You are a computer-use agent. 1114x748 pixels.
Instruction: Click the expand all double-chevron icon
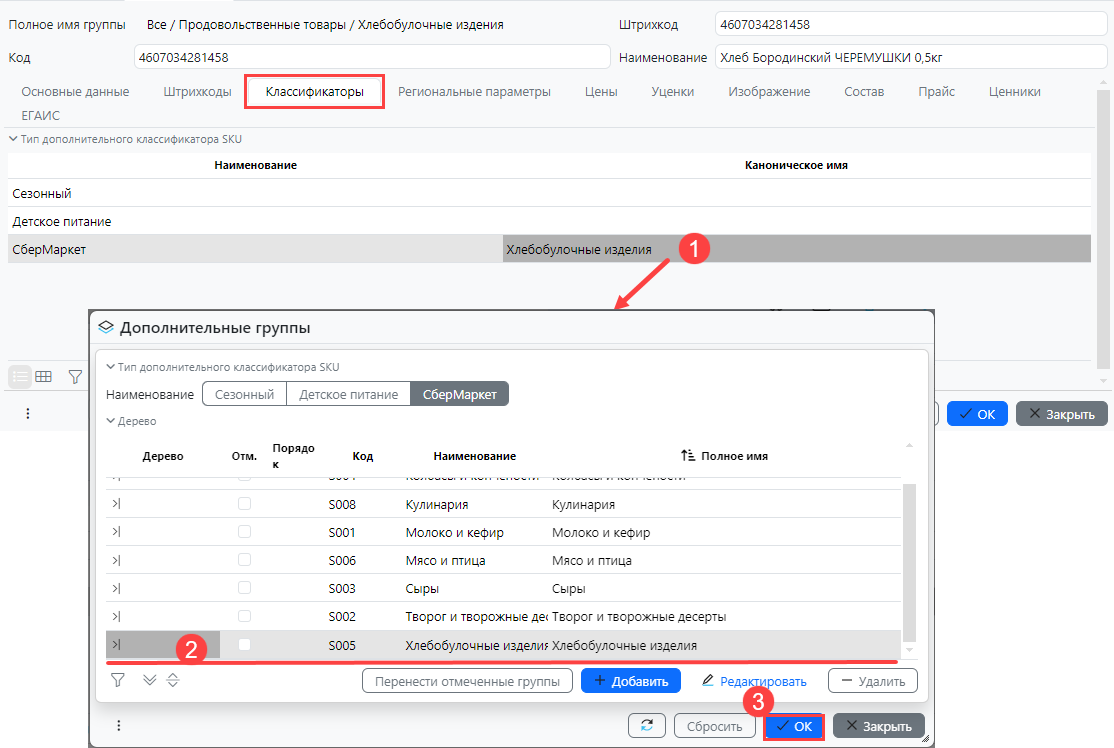pos(150,680)
